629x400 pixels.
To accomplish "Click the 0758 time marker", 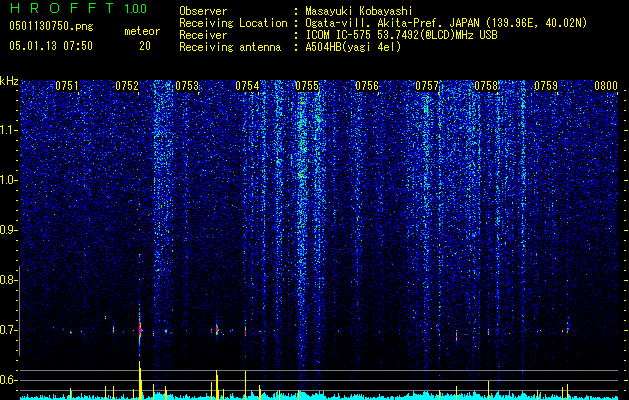I will (x=486, y=86).
